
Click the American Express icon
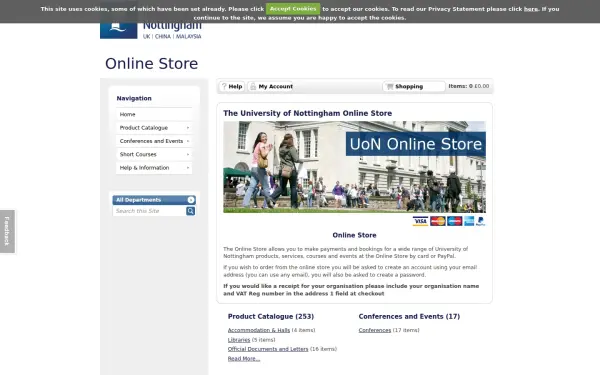[469, 221]
